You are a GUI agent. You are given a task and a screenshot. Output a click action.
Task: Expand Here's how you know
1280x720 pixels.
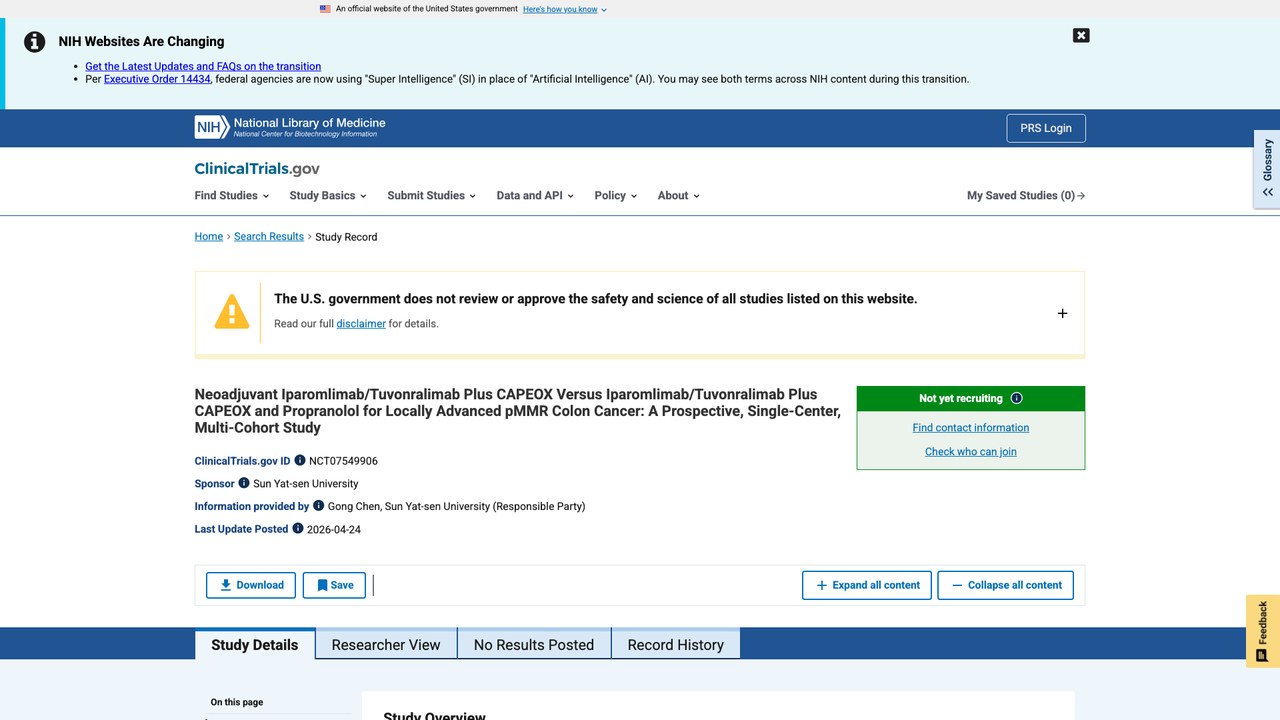[565, 9]
